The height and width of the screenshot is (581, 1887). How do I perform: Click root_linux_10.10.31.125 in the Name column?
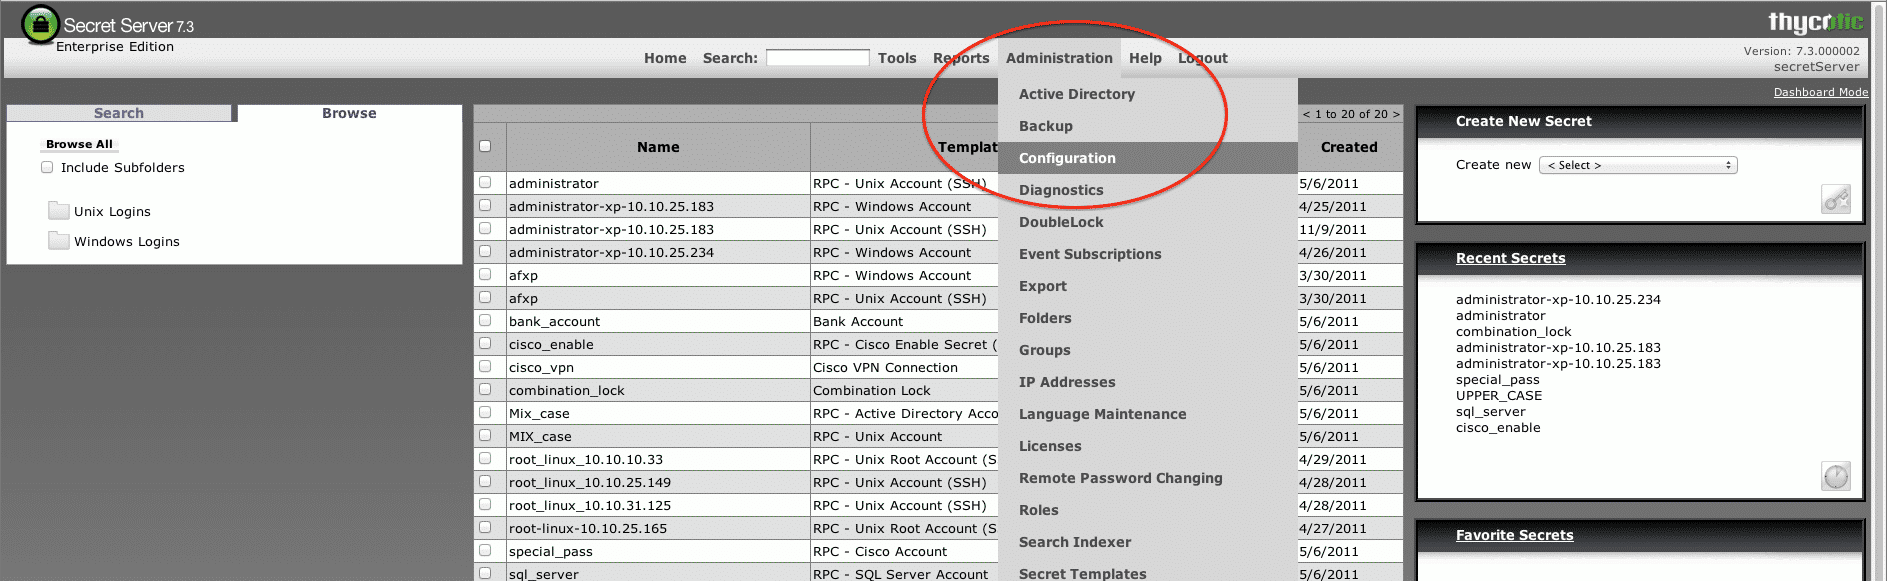589,505
